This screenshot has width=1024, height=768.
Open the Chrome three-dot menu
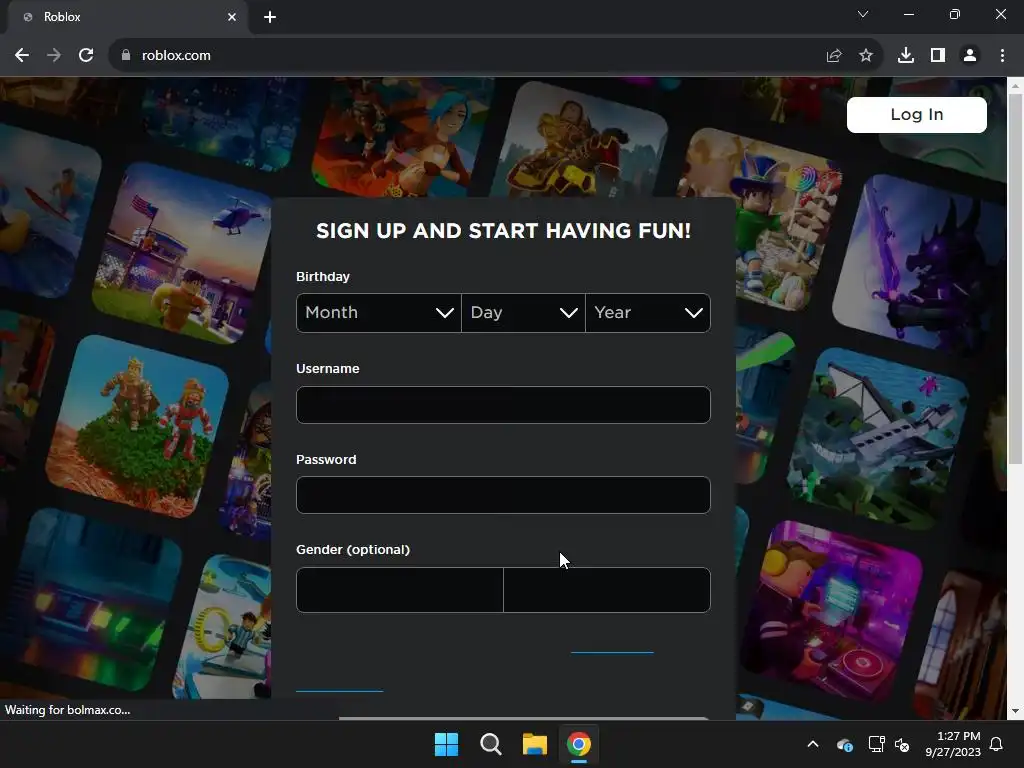pyautogui.click(x=1002, y=56)
